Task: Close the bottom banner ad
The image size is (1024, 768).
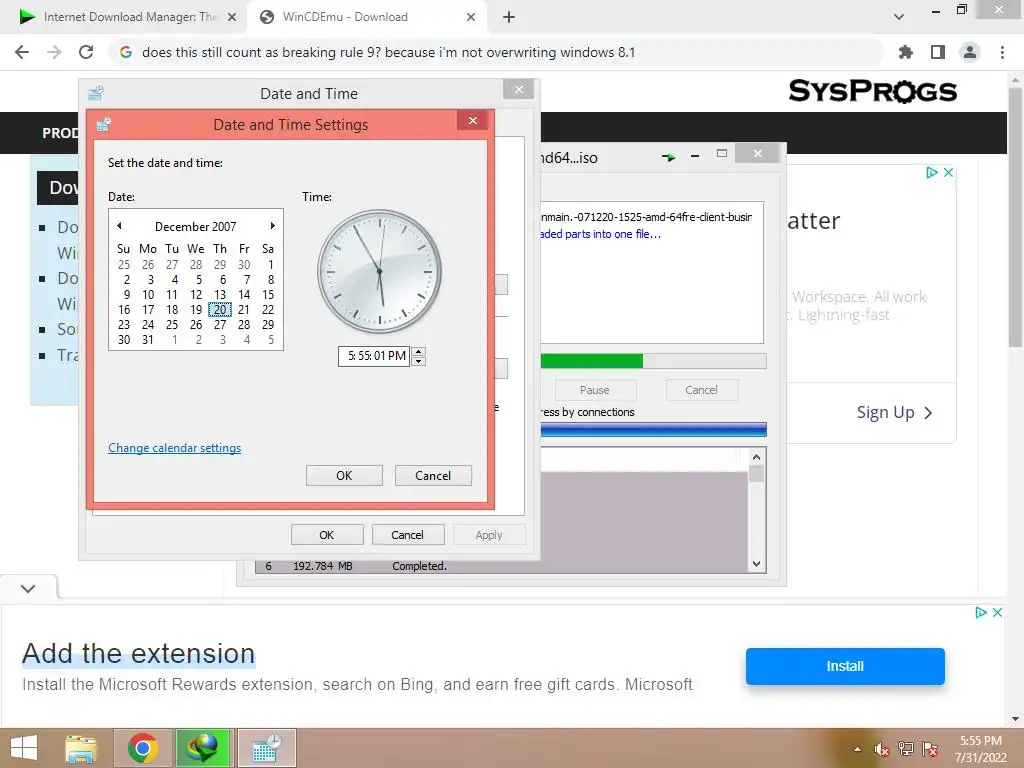Action: click(997, 613)
